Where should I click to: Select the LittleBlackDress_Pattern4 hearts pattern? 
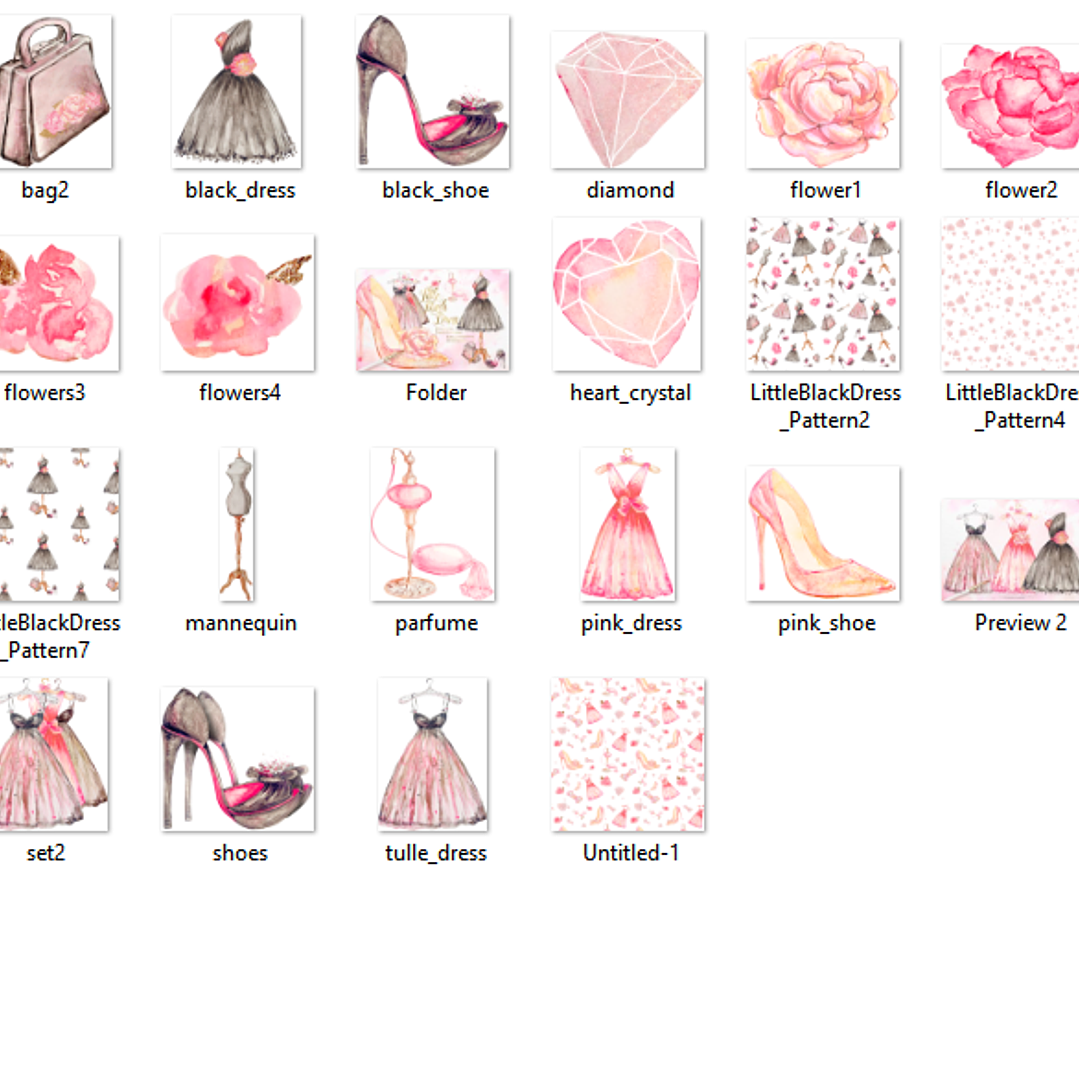pos(1010,295)
